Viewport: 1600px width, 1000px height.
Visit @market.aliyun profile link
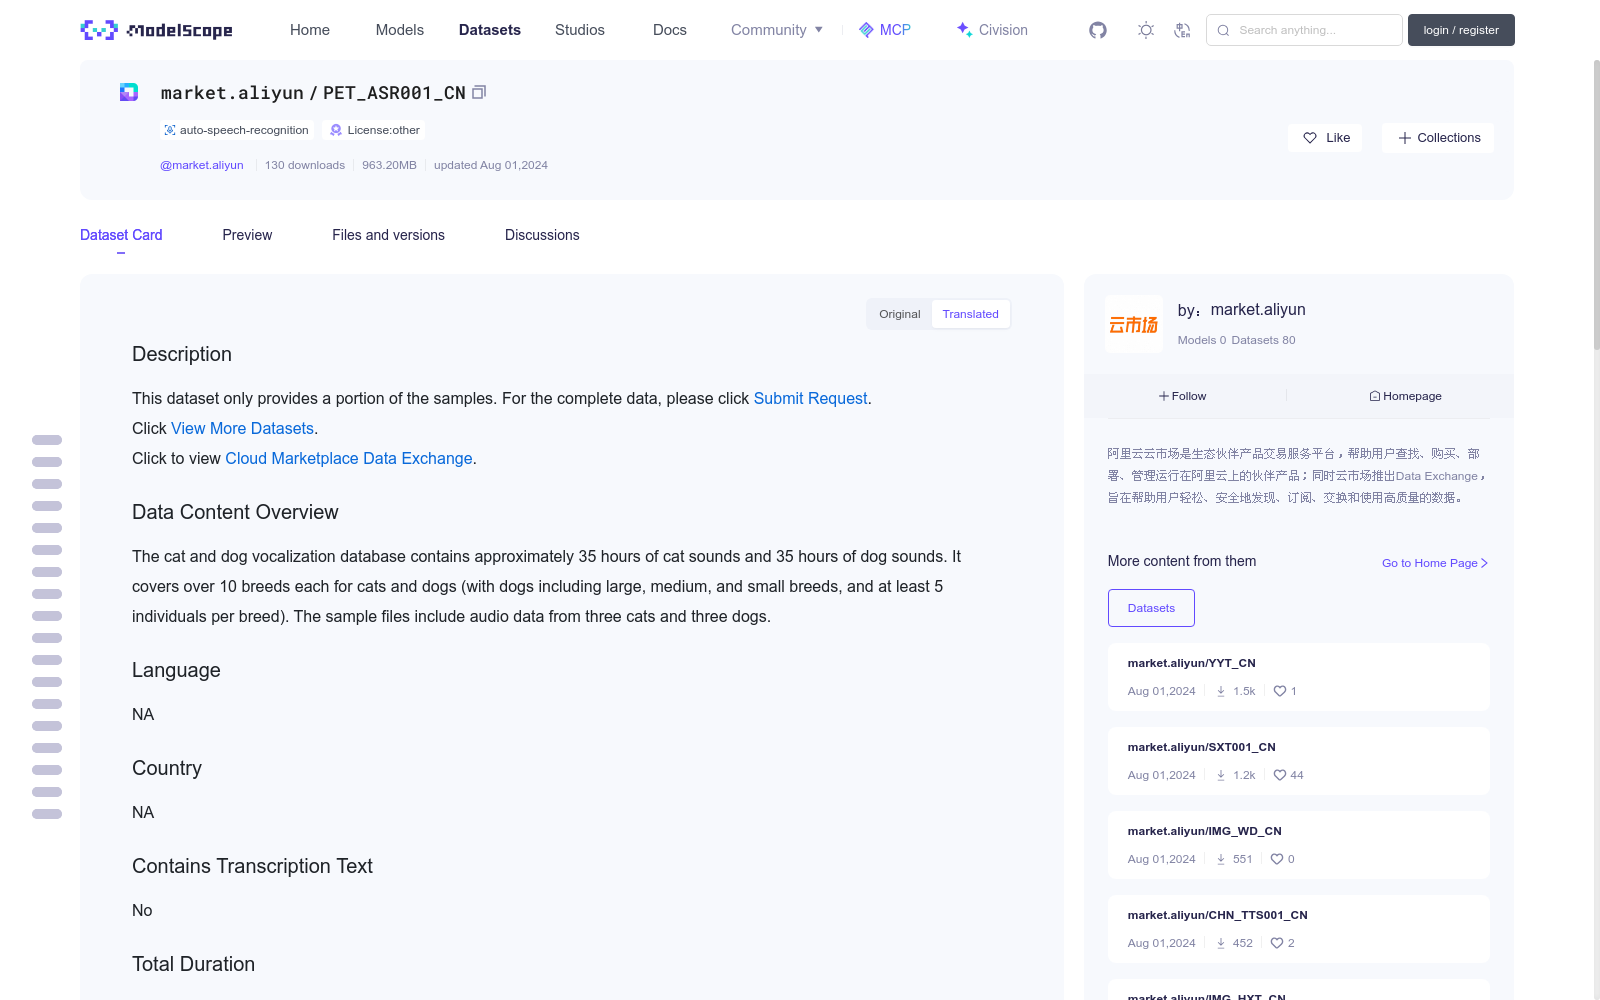pyautogui.click(x=202, y=165)
